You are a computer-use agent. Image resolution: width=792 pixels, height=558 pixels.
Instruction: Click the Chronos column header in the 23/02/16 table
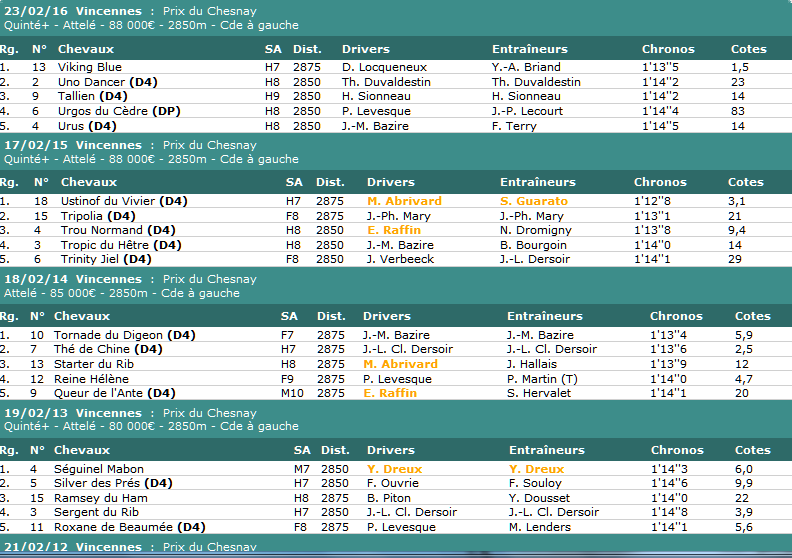[668, 49]
